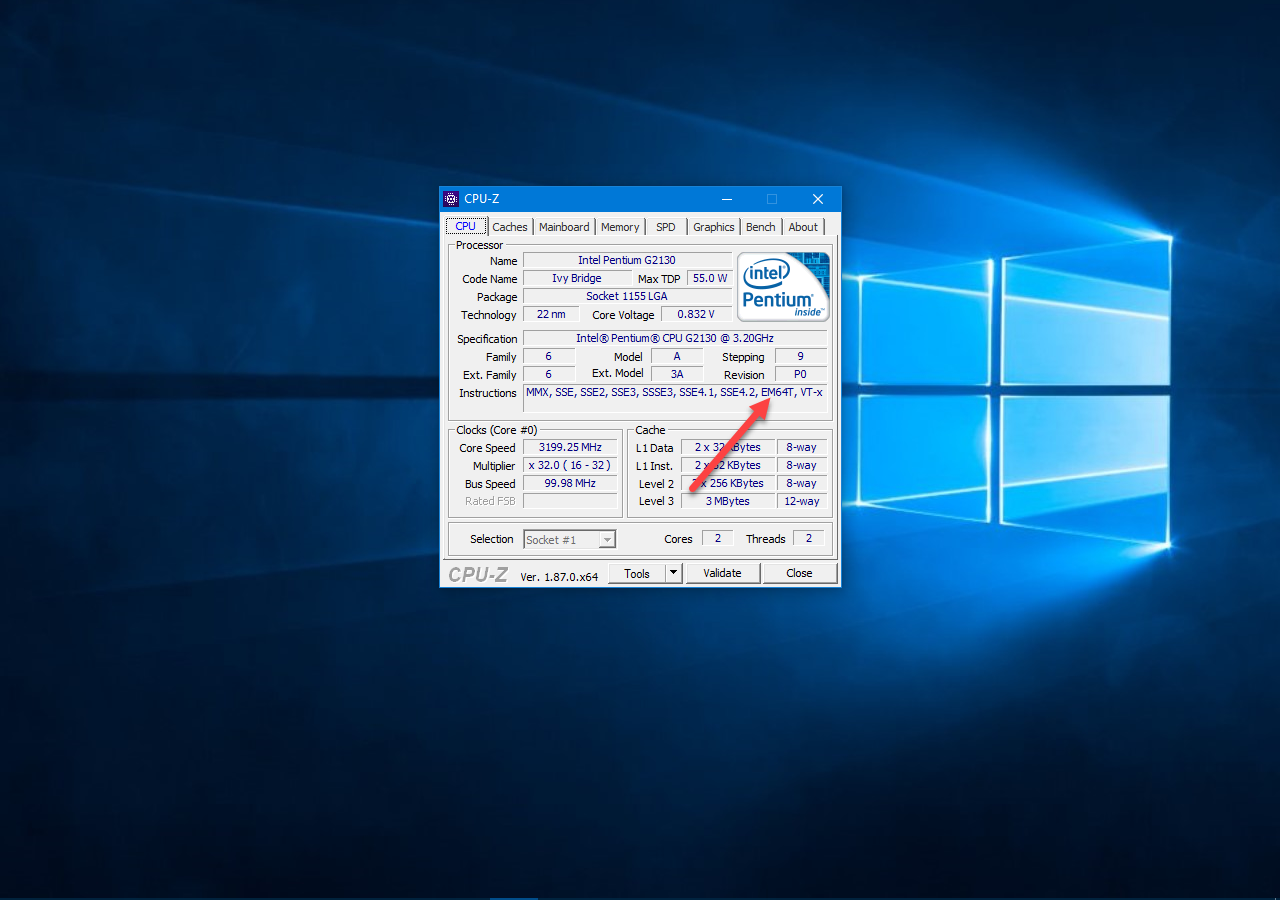Image resolution: width=1280 pixels, height=900 pixels.
Task: Click the Level 3 size 3 MBytes
Action: (728, 501)
